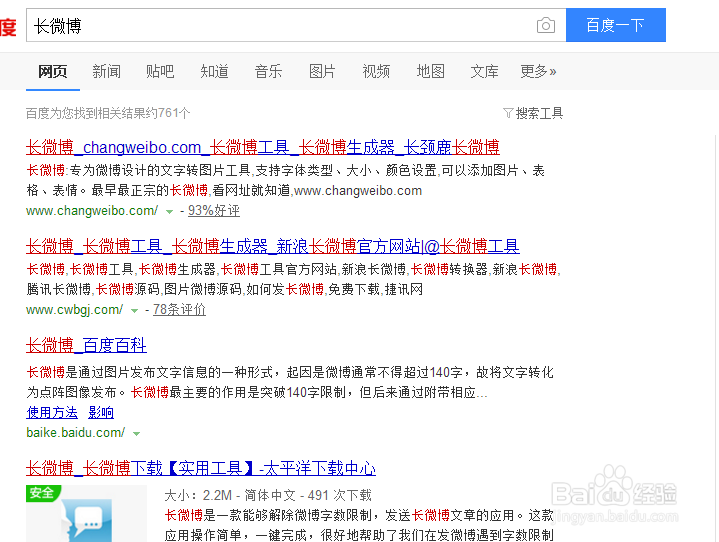Click the camera image-search icon
The image size is (719, 542).
[x=546, y=25]
